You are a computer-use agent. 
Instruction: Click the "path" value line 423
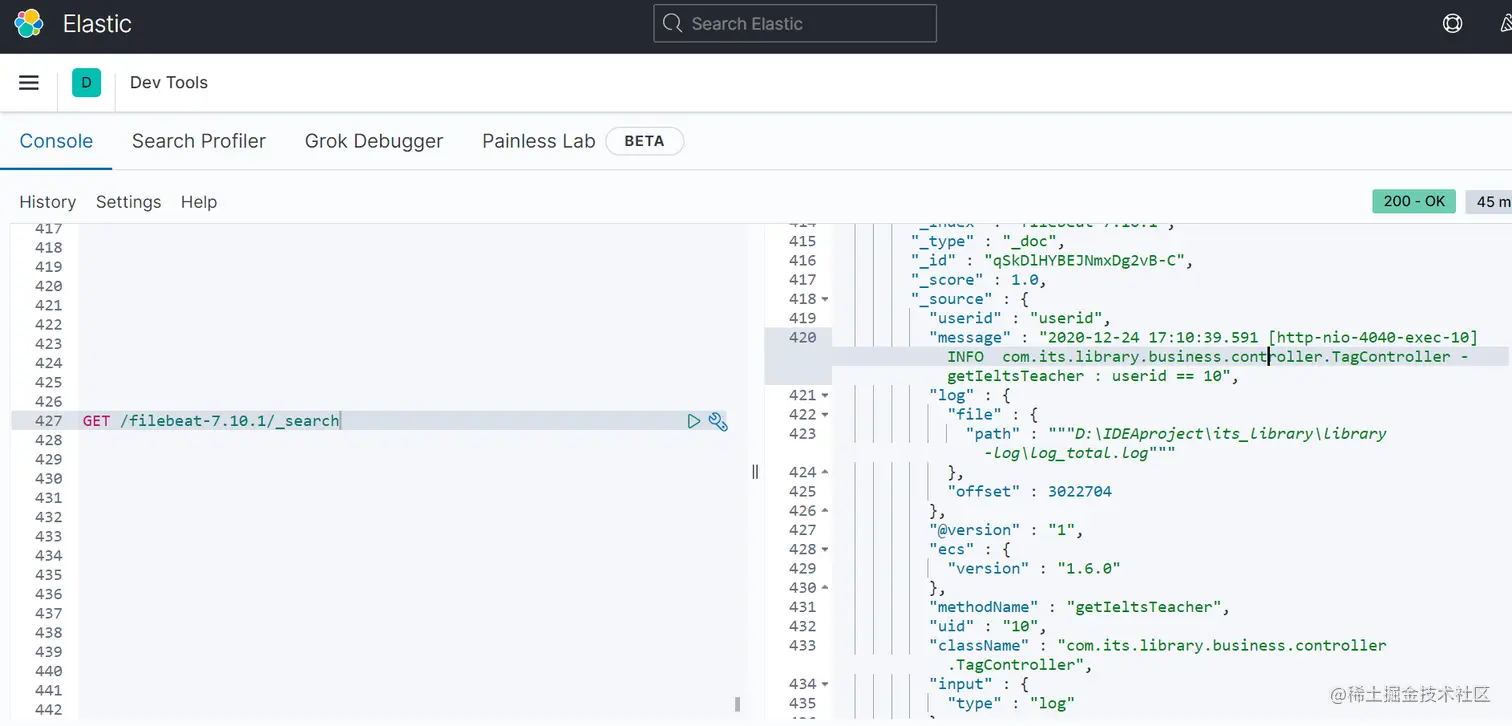1176,443
